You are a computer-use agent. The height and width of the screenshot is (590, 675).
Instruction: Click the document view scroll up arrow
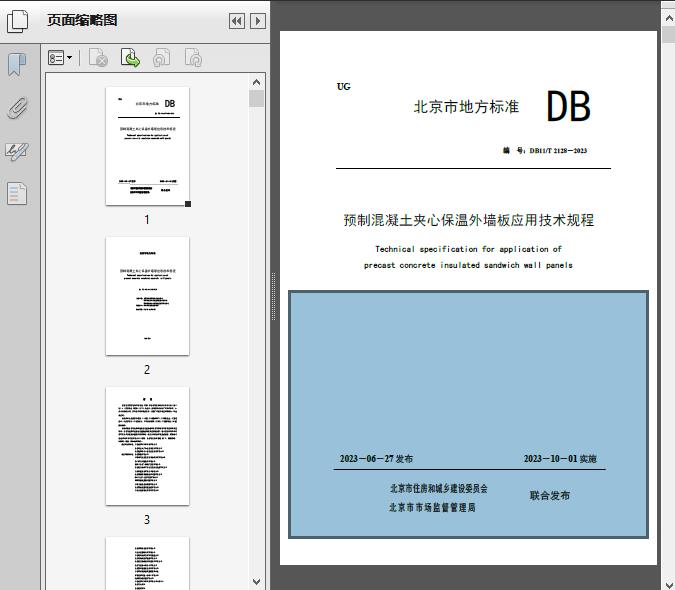(669, 19)
